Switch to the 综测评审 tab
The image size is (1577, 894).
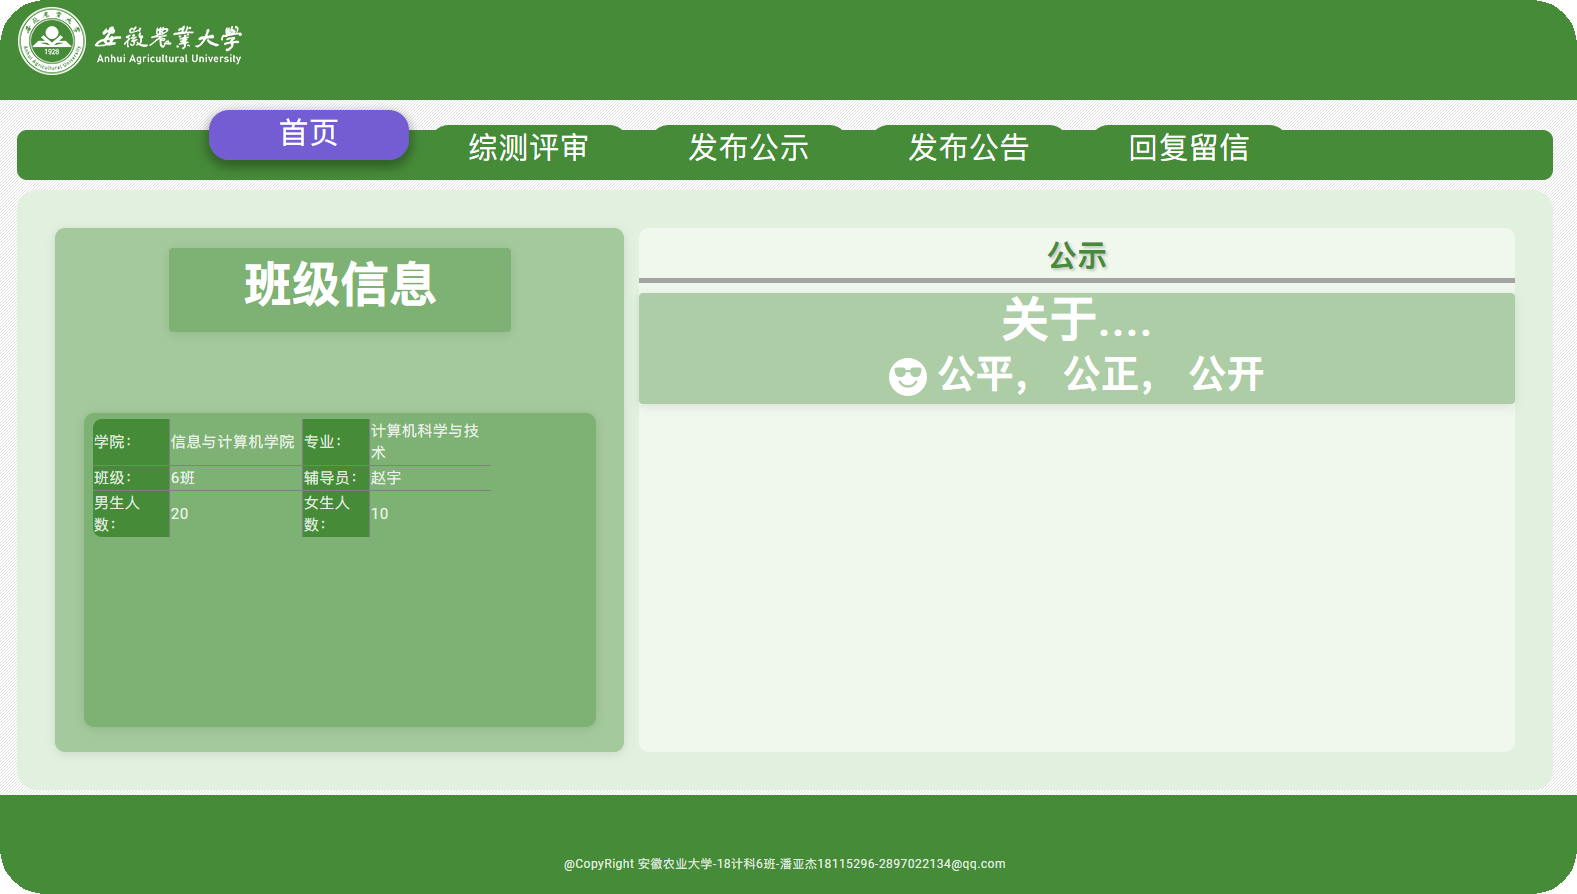click(528, 148)
